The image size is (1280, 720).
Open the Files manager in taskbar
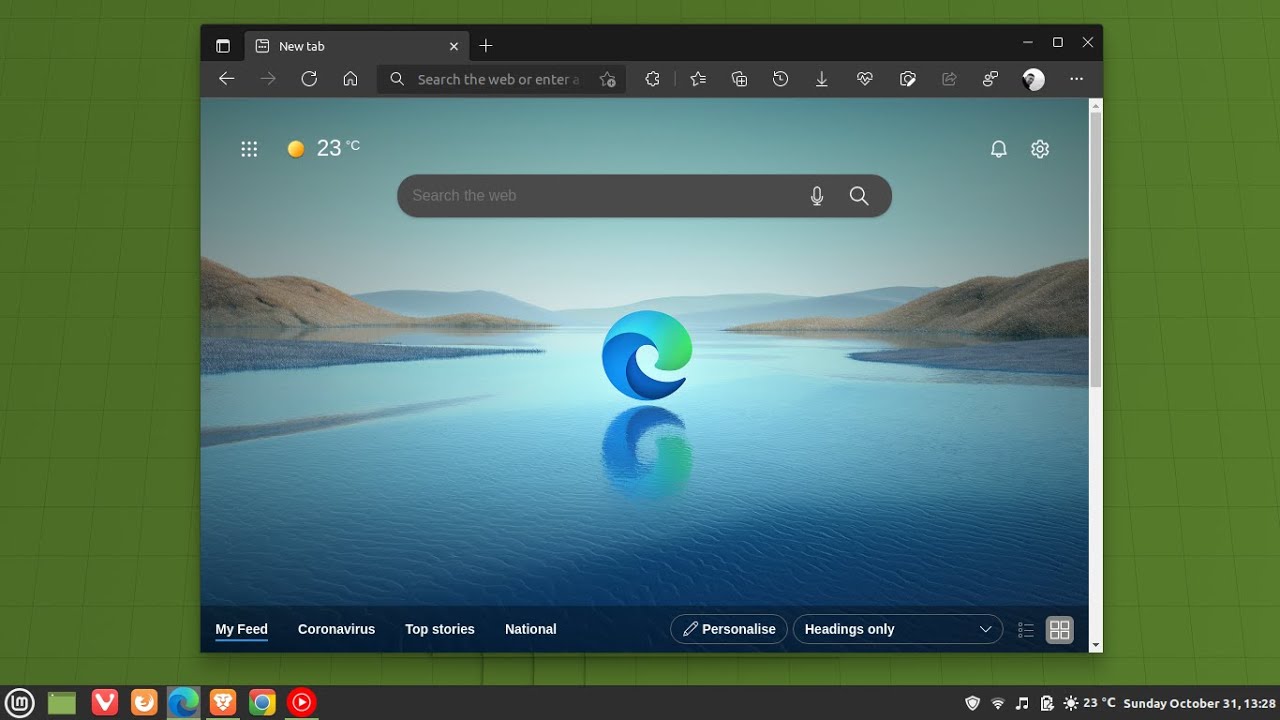tap(62, 703)
